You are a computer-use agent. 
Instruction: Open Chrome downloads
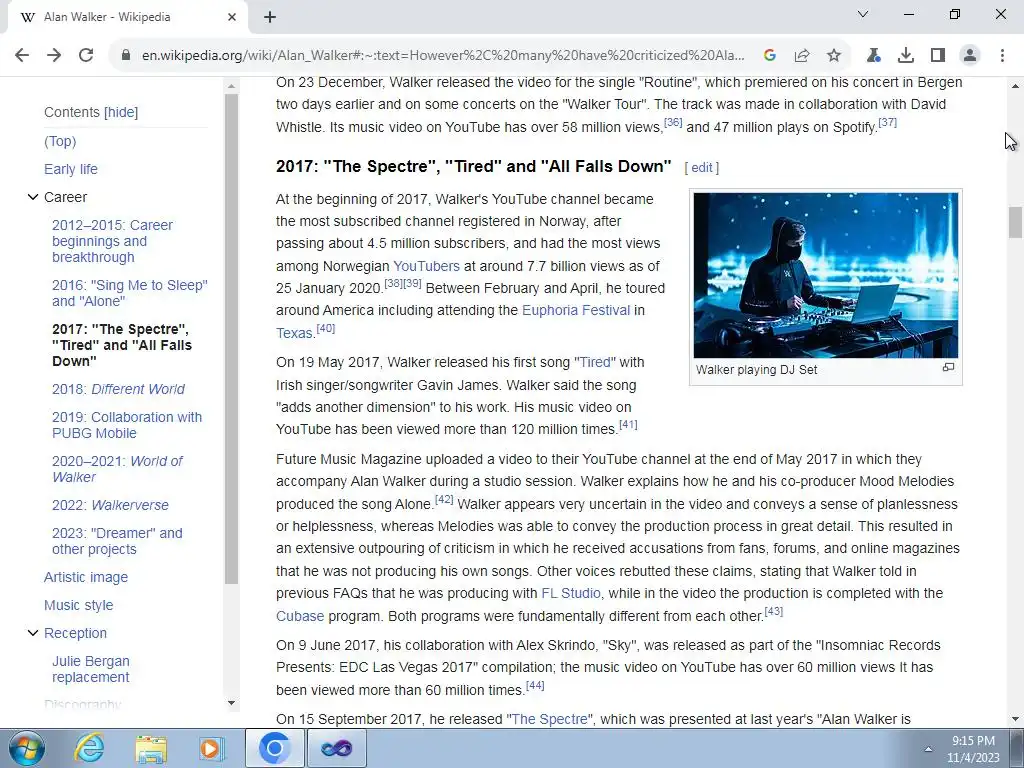pos(906,56)
